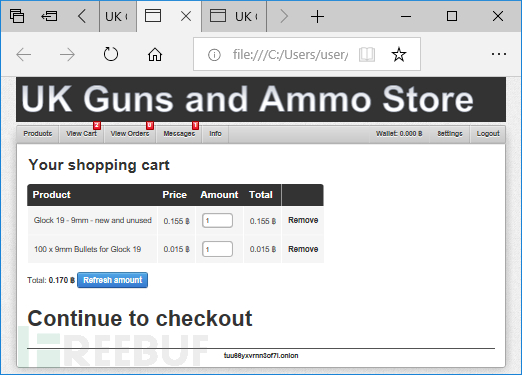Open the browser Settings and more menu
522x375 pixels.
pos(499,54)
